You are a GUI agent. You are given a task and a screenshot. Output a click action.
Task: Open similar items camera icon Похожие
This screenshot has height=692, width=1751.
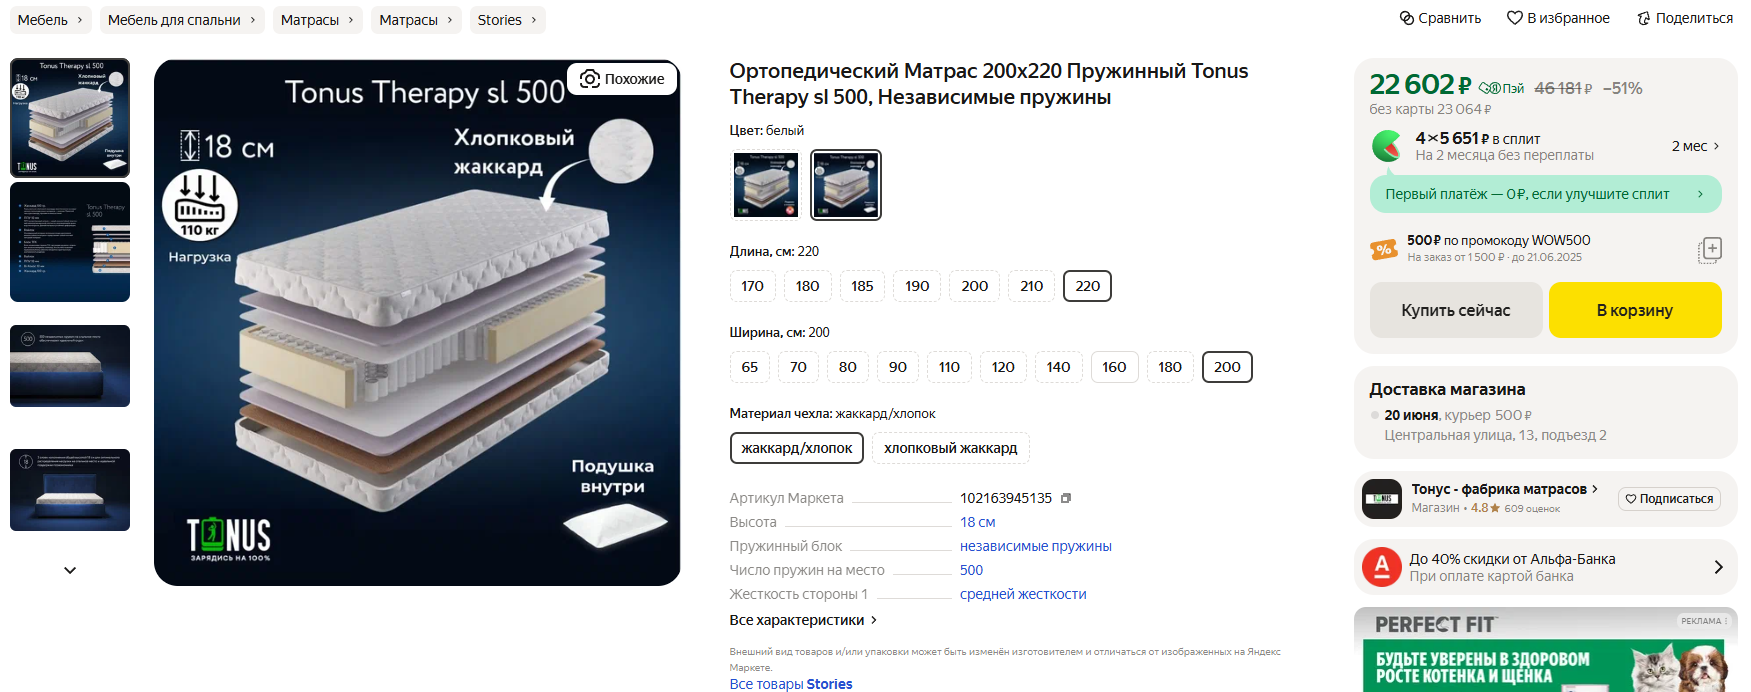(x=590, y=79)
